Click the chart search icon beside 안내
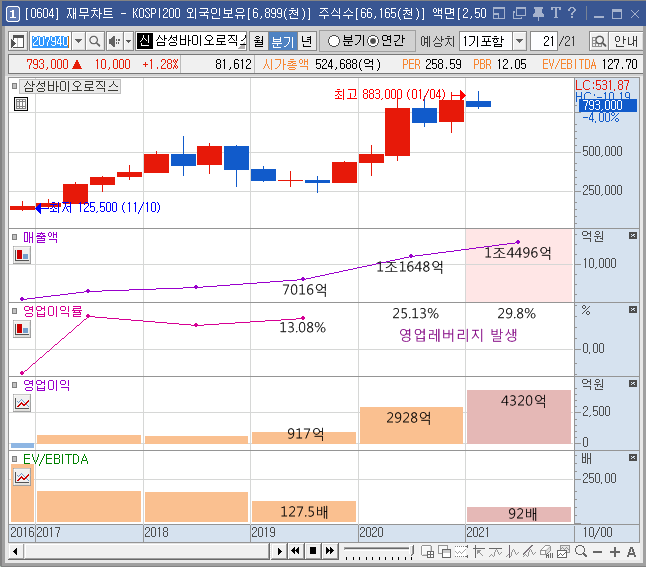 point(599,41)
